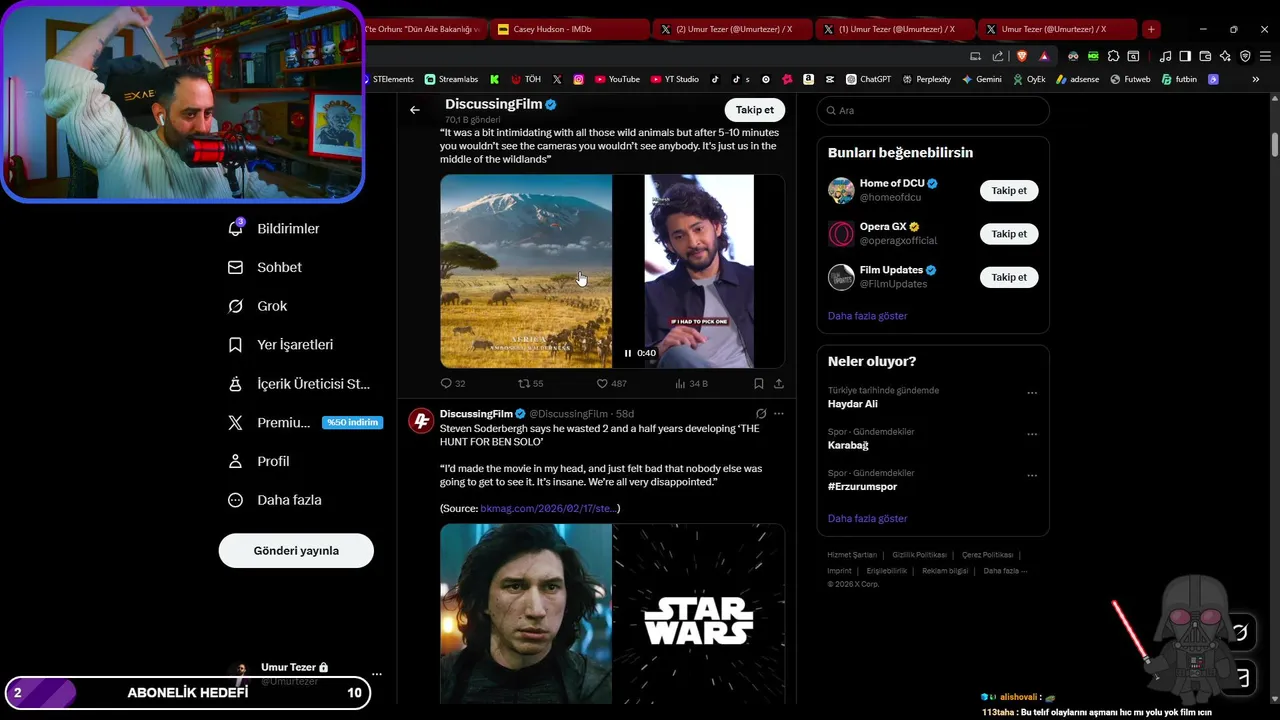Open more options on Soderbergh post
The height and width of the screenshot is (720, 1280).
[779, 413]
